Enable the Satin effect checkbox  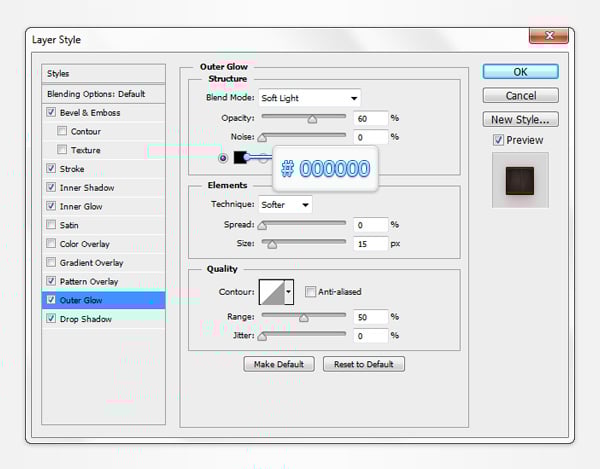[x=51, y=225]
